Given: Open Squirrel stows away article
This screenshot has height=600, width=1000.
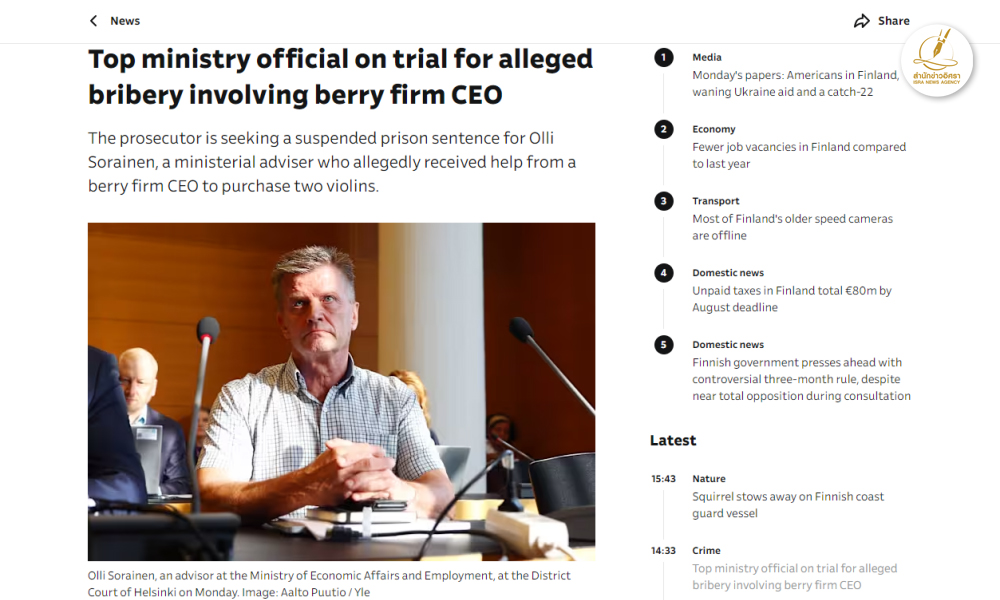Looking at the screenshot, I should coord(788,505).
